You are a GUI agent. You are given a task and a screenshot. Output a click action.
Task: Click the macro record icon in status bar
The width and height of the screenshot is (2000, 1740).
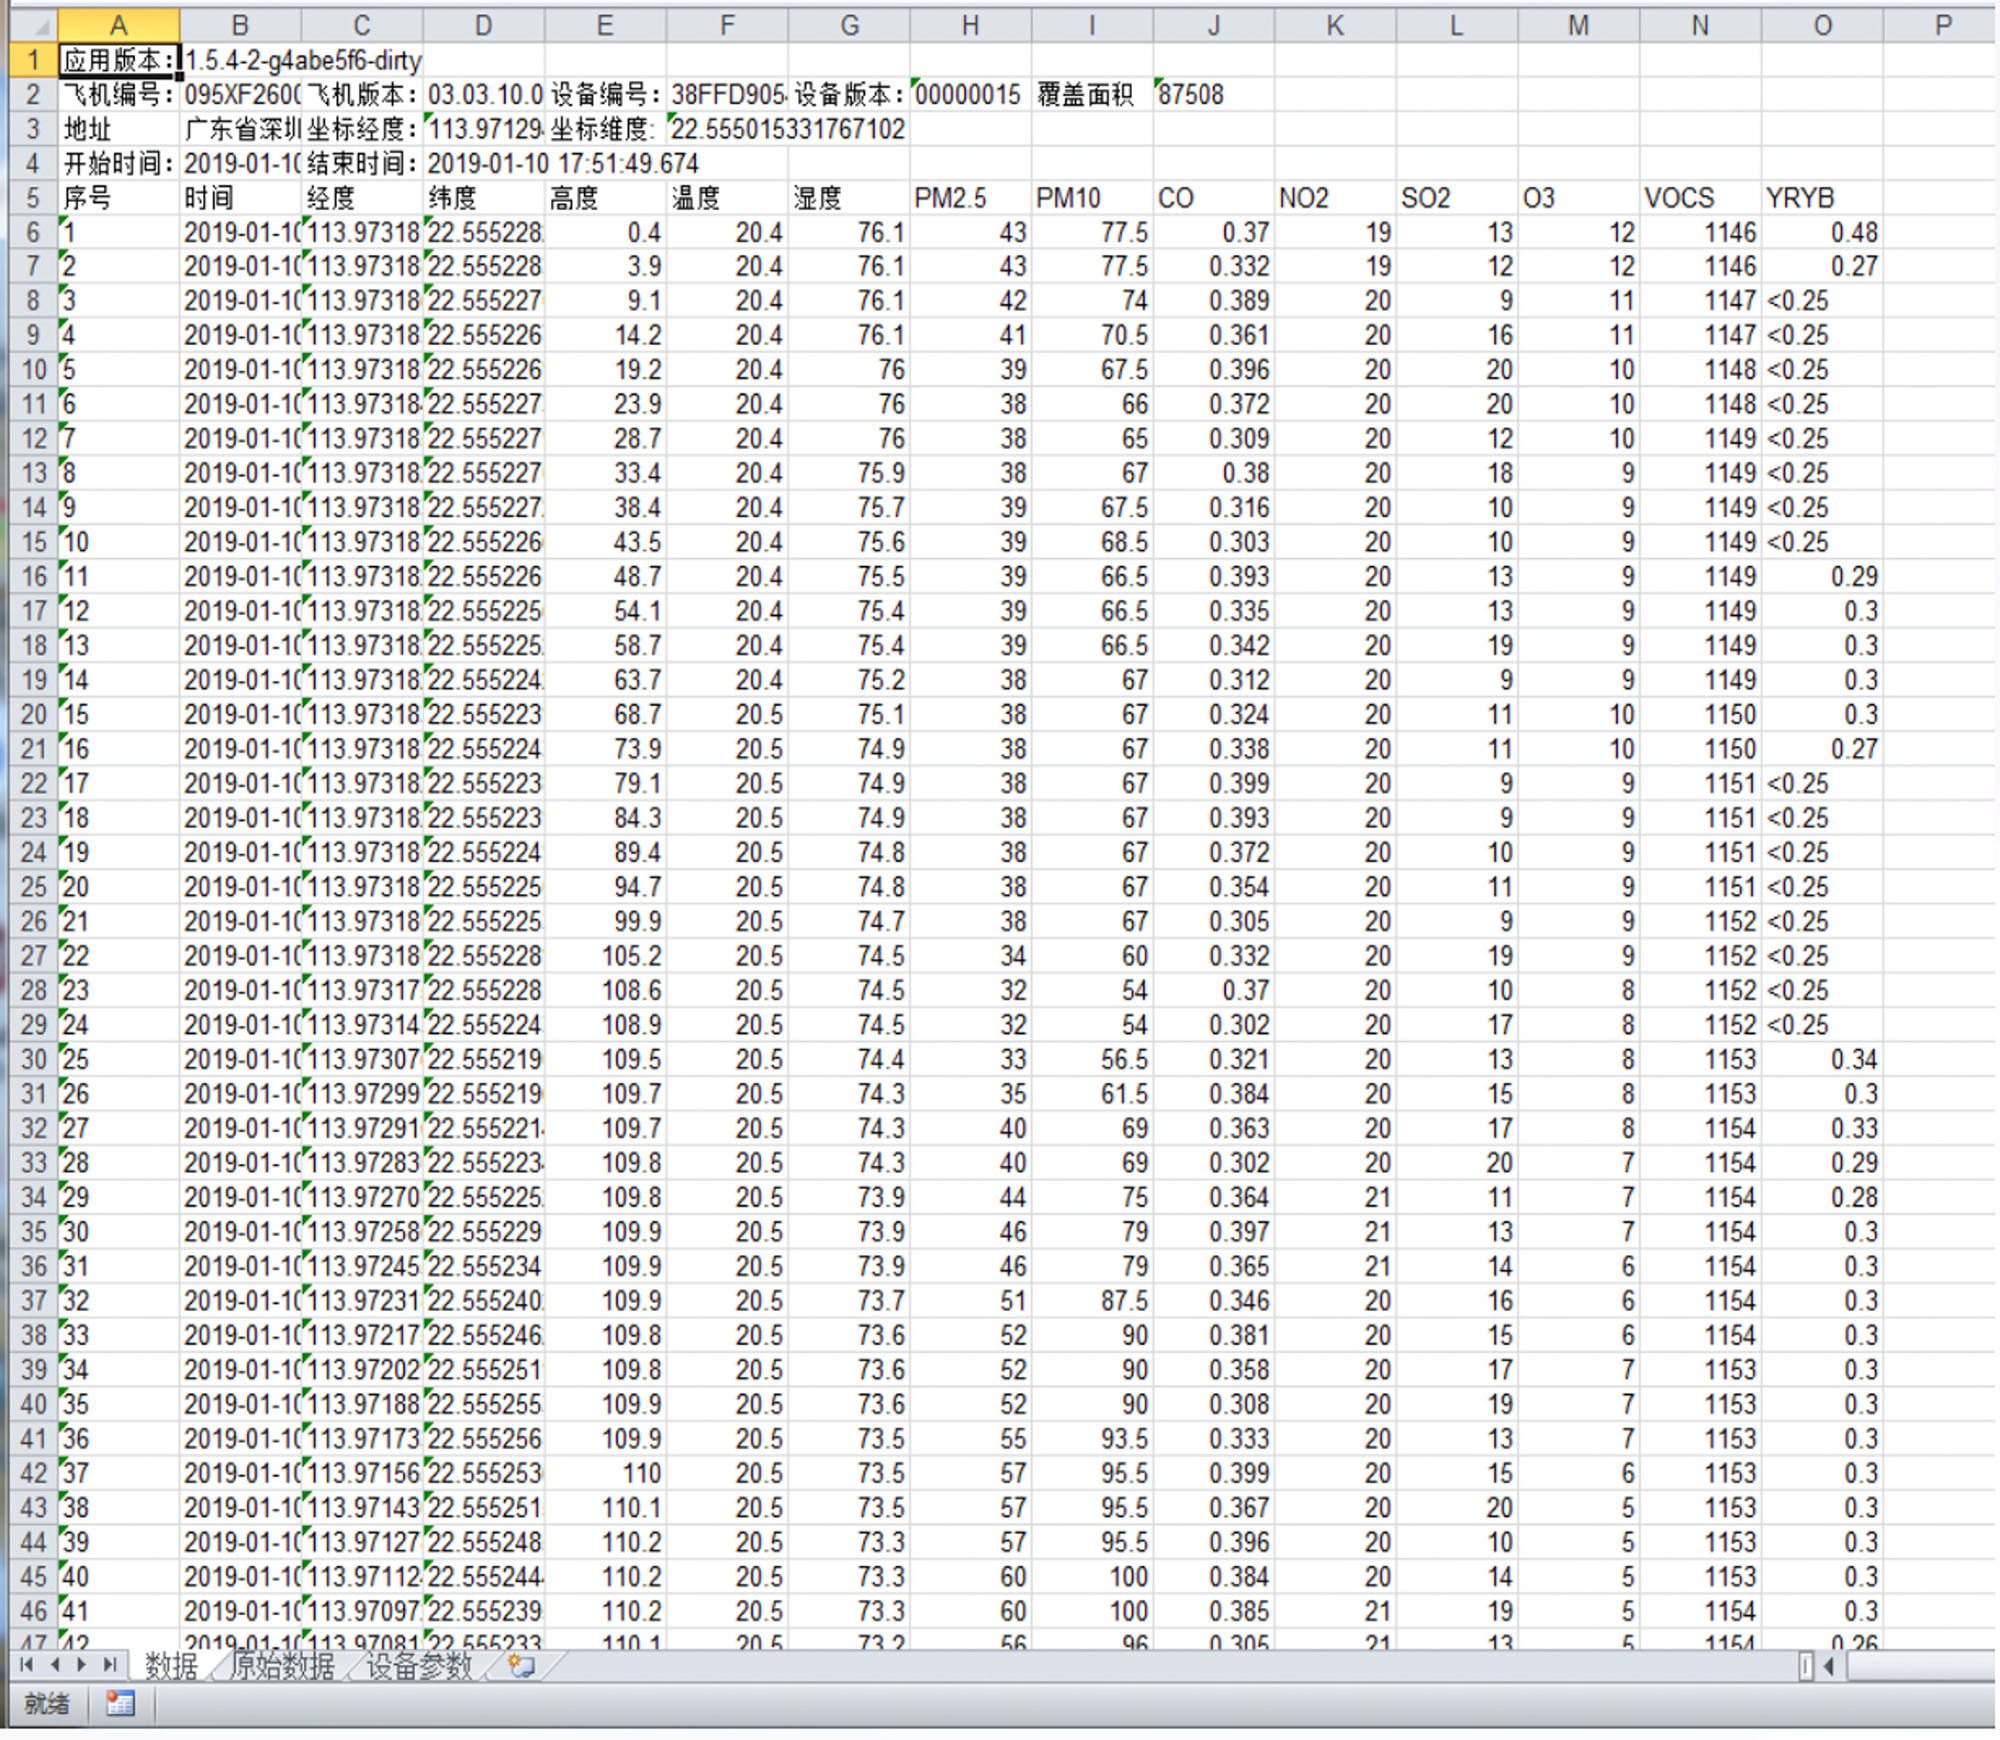click(121, 1704)
